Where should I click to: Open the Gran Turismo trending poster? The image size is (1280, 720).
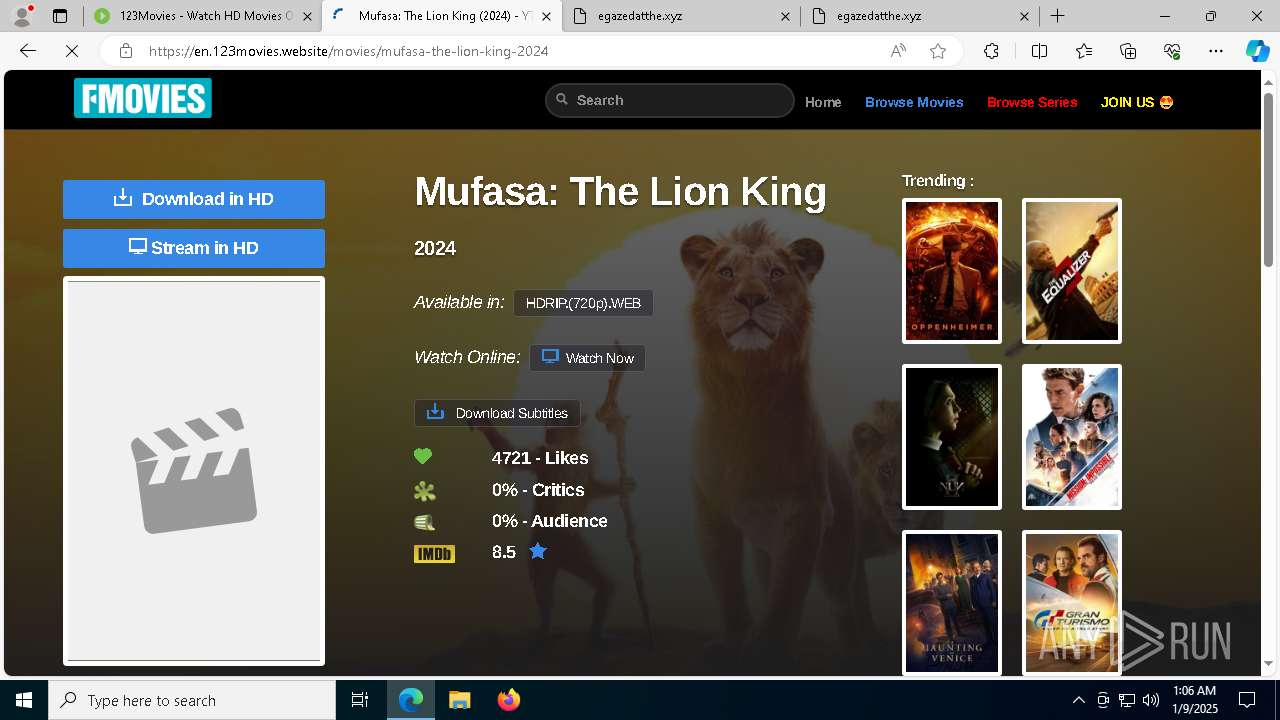[x=1072, y=603]
